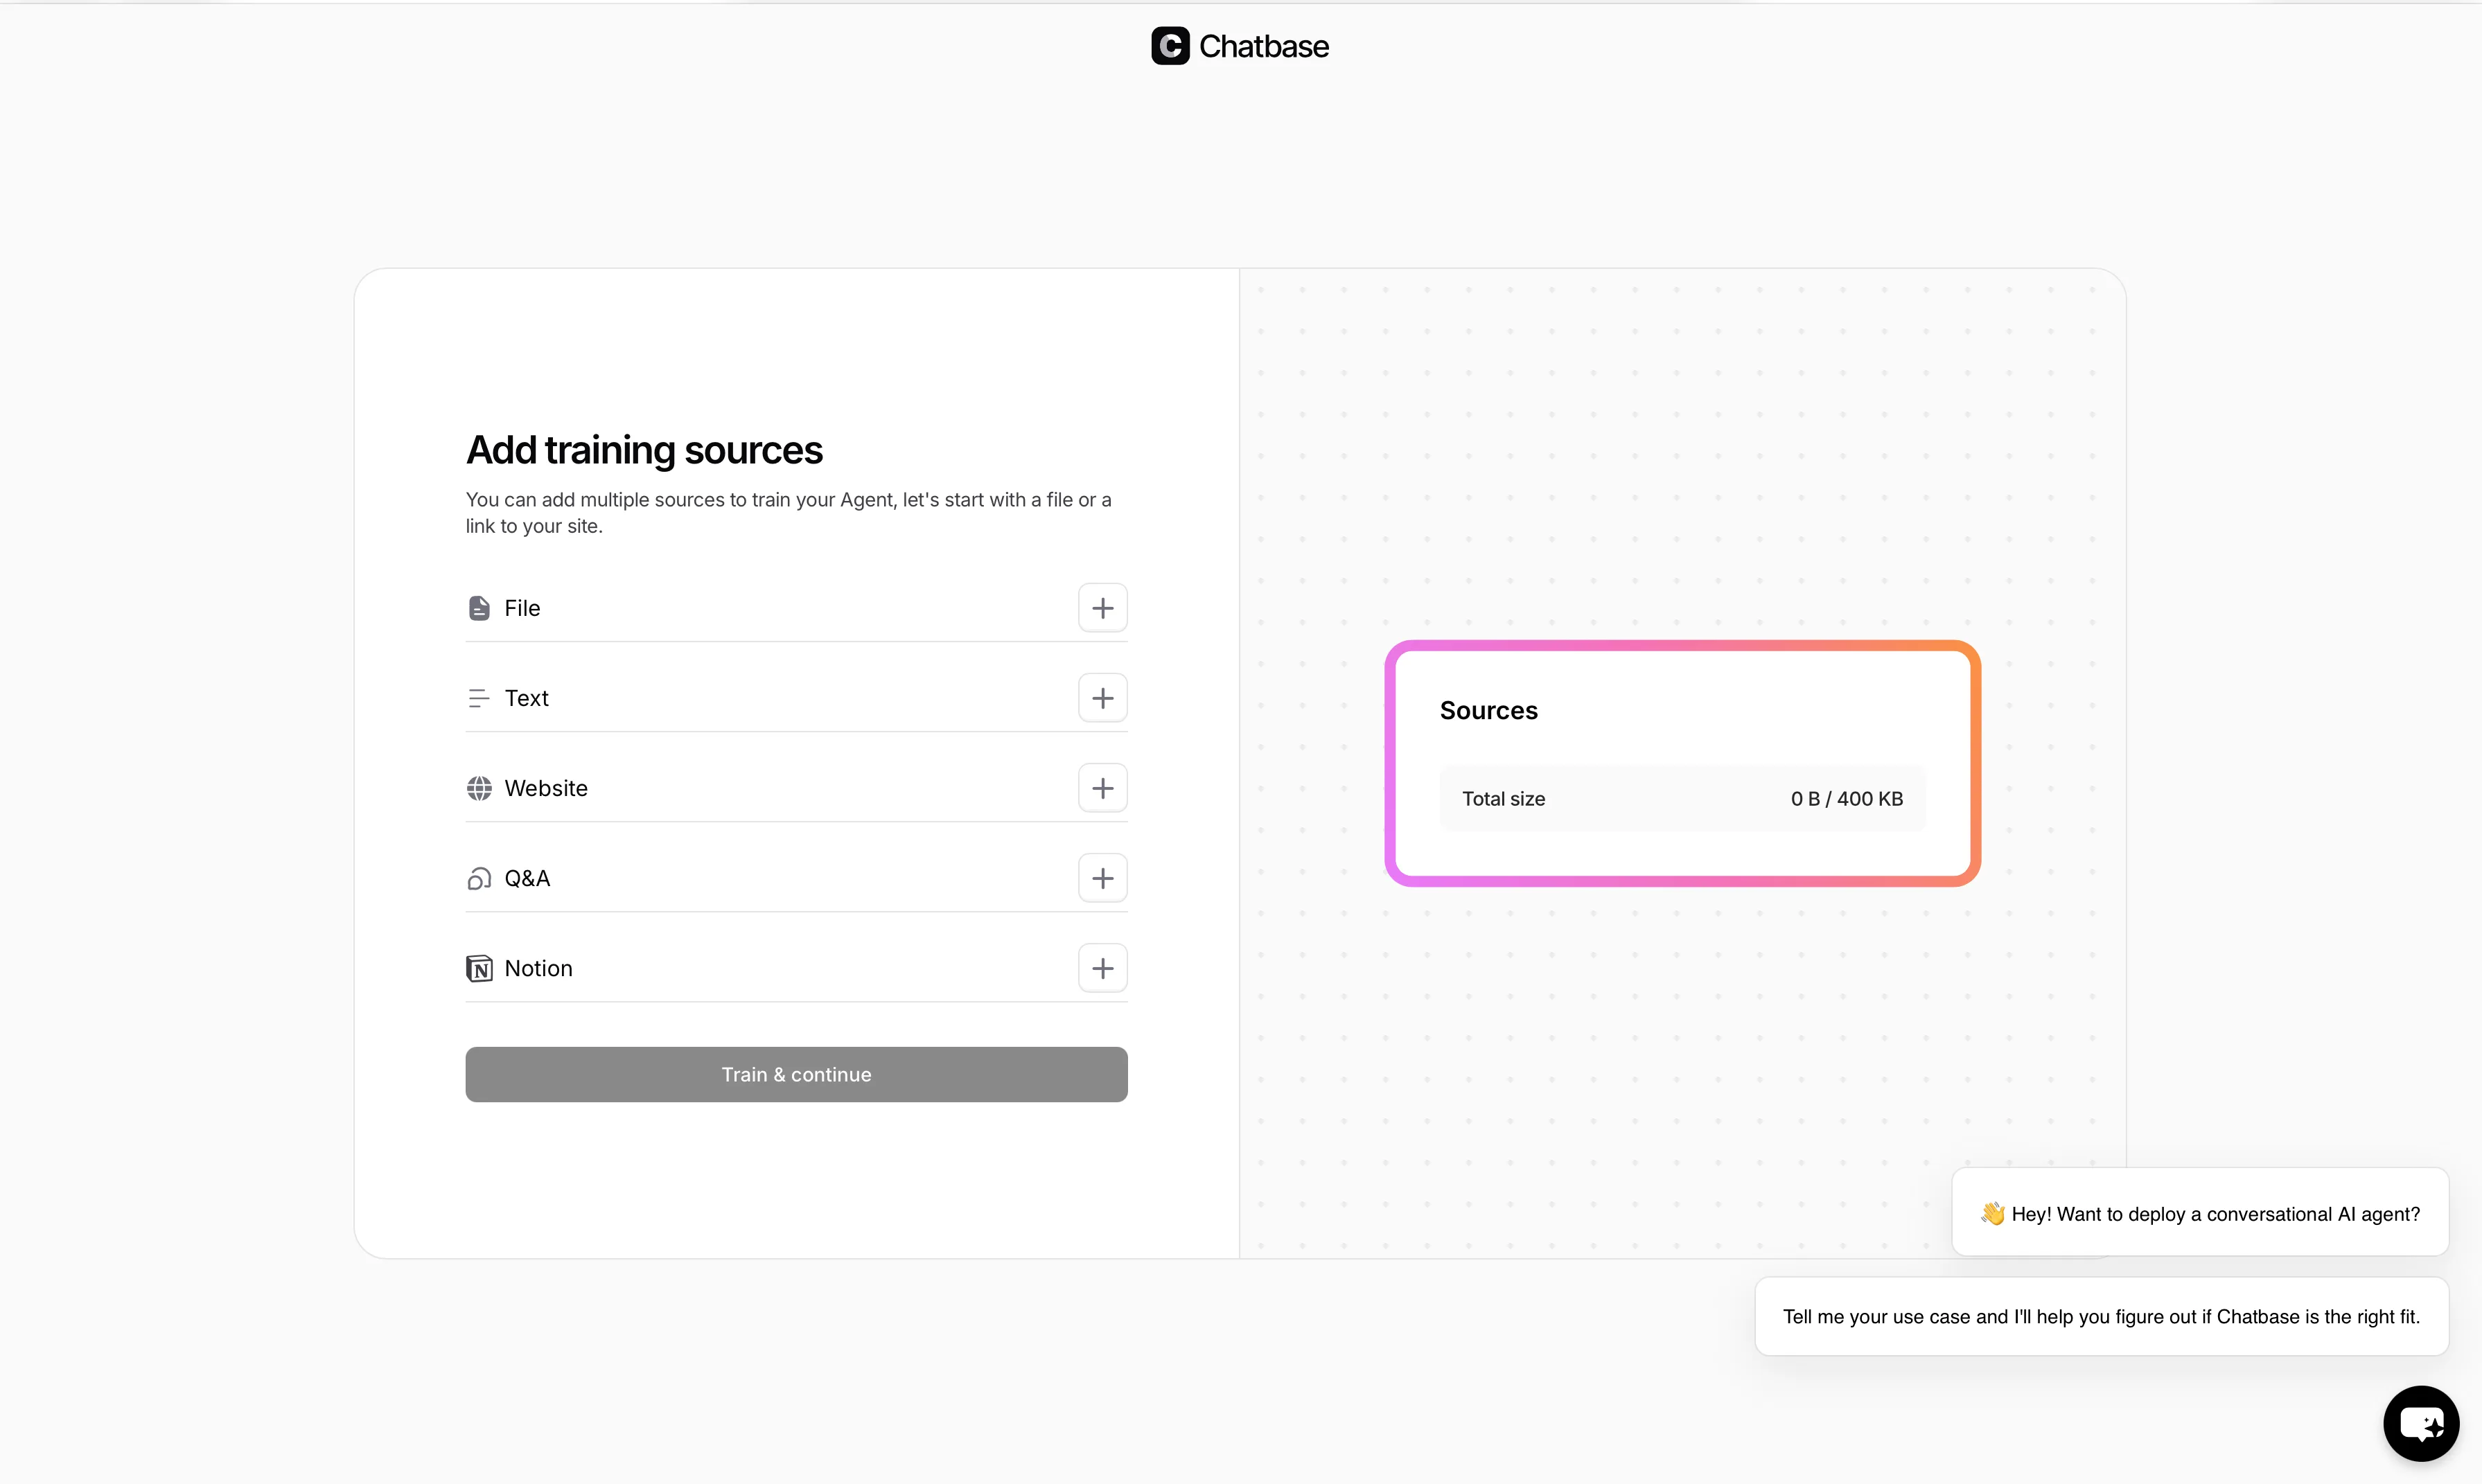The image size is (2482, 1484).
Task: Select the Notion source label
Action: click(x=538, y=968)
